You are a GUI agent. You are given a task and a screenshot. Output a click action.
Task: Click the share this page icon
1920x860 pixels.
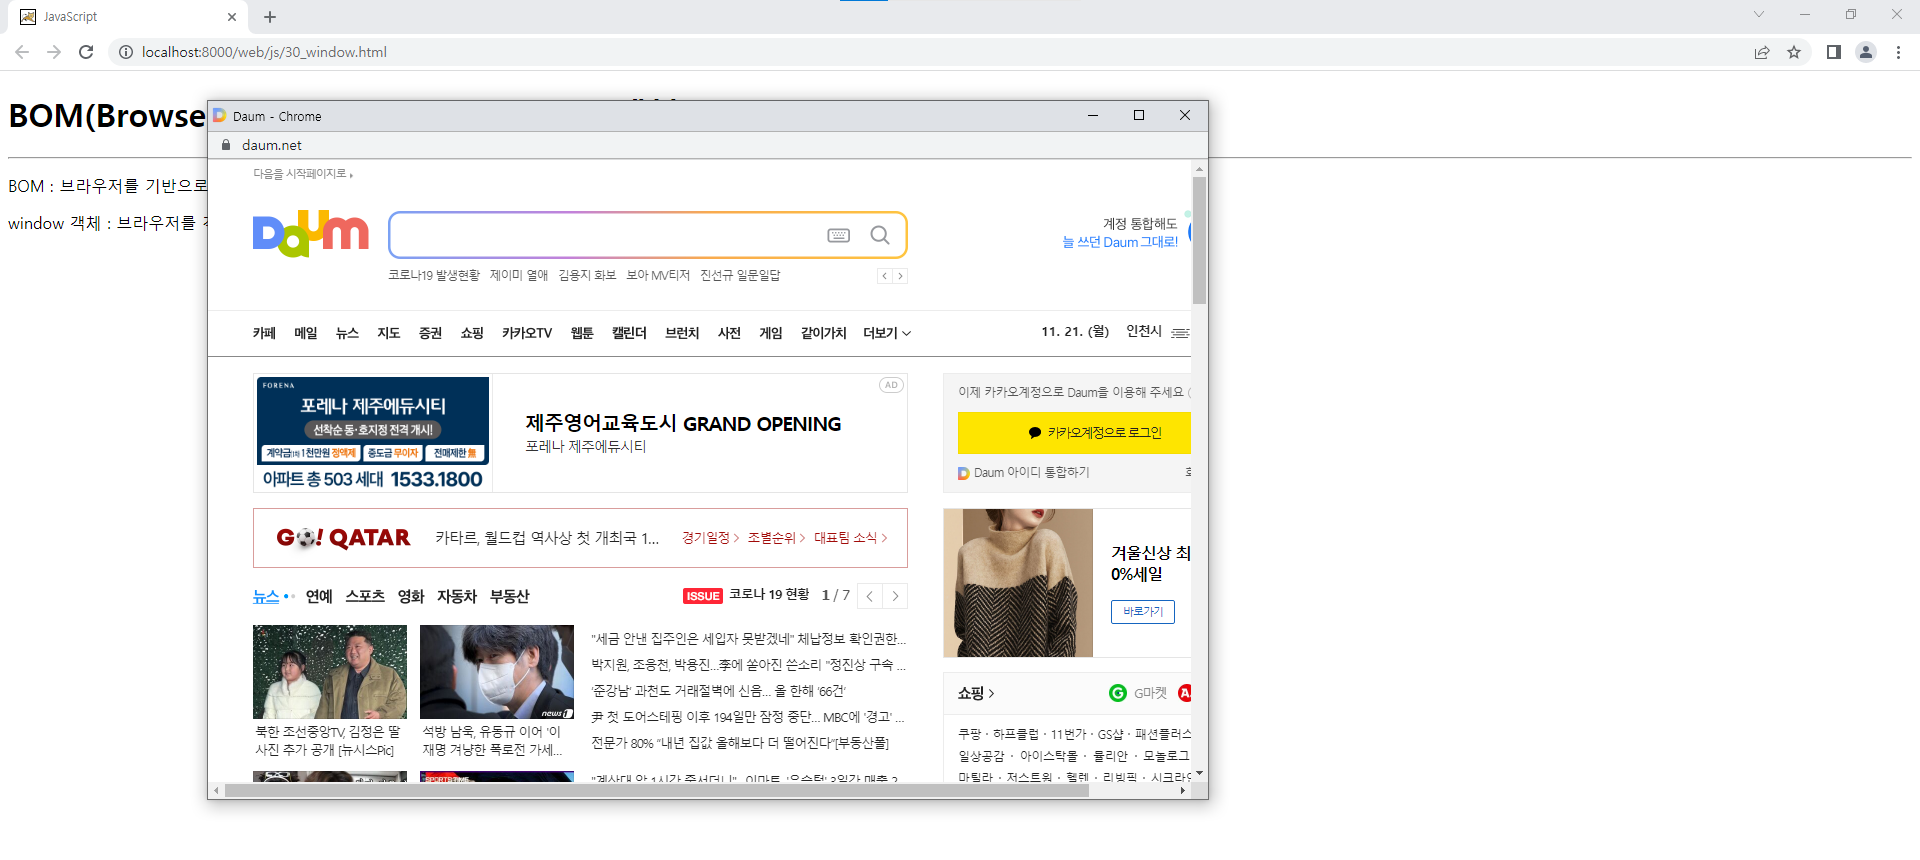pyautogui.click(x=1762, y=52)
